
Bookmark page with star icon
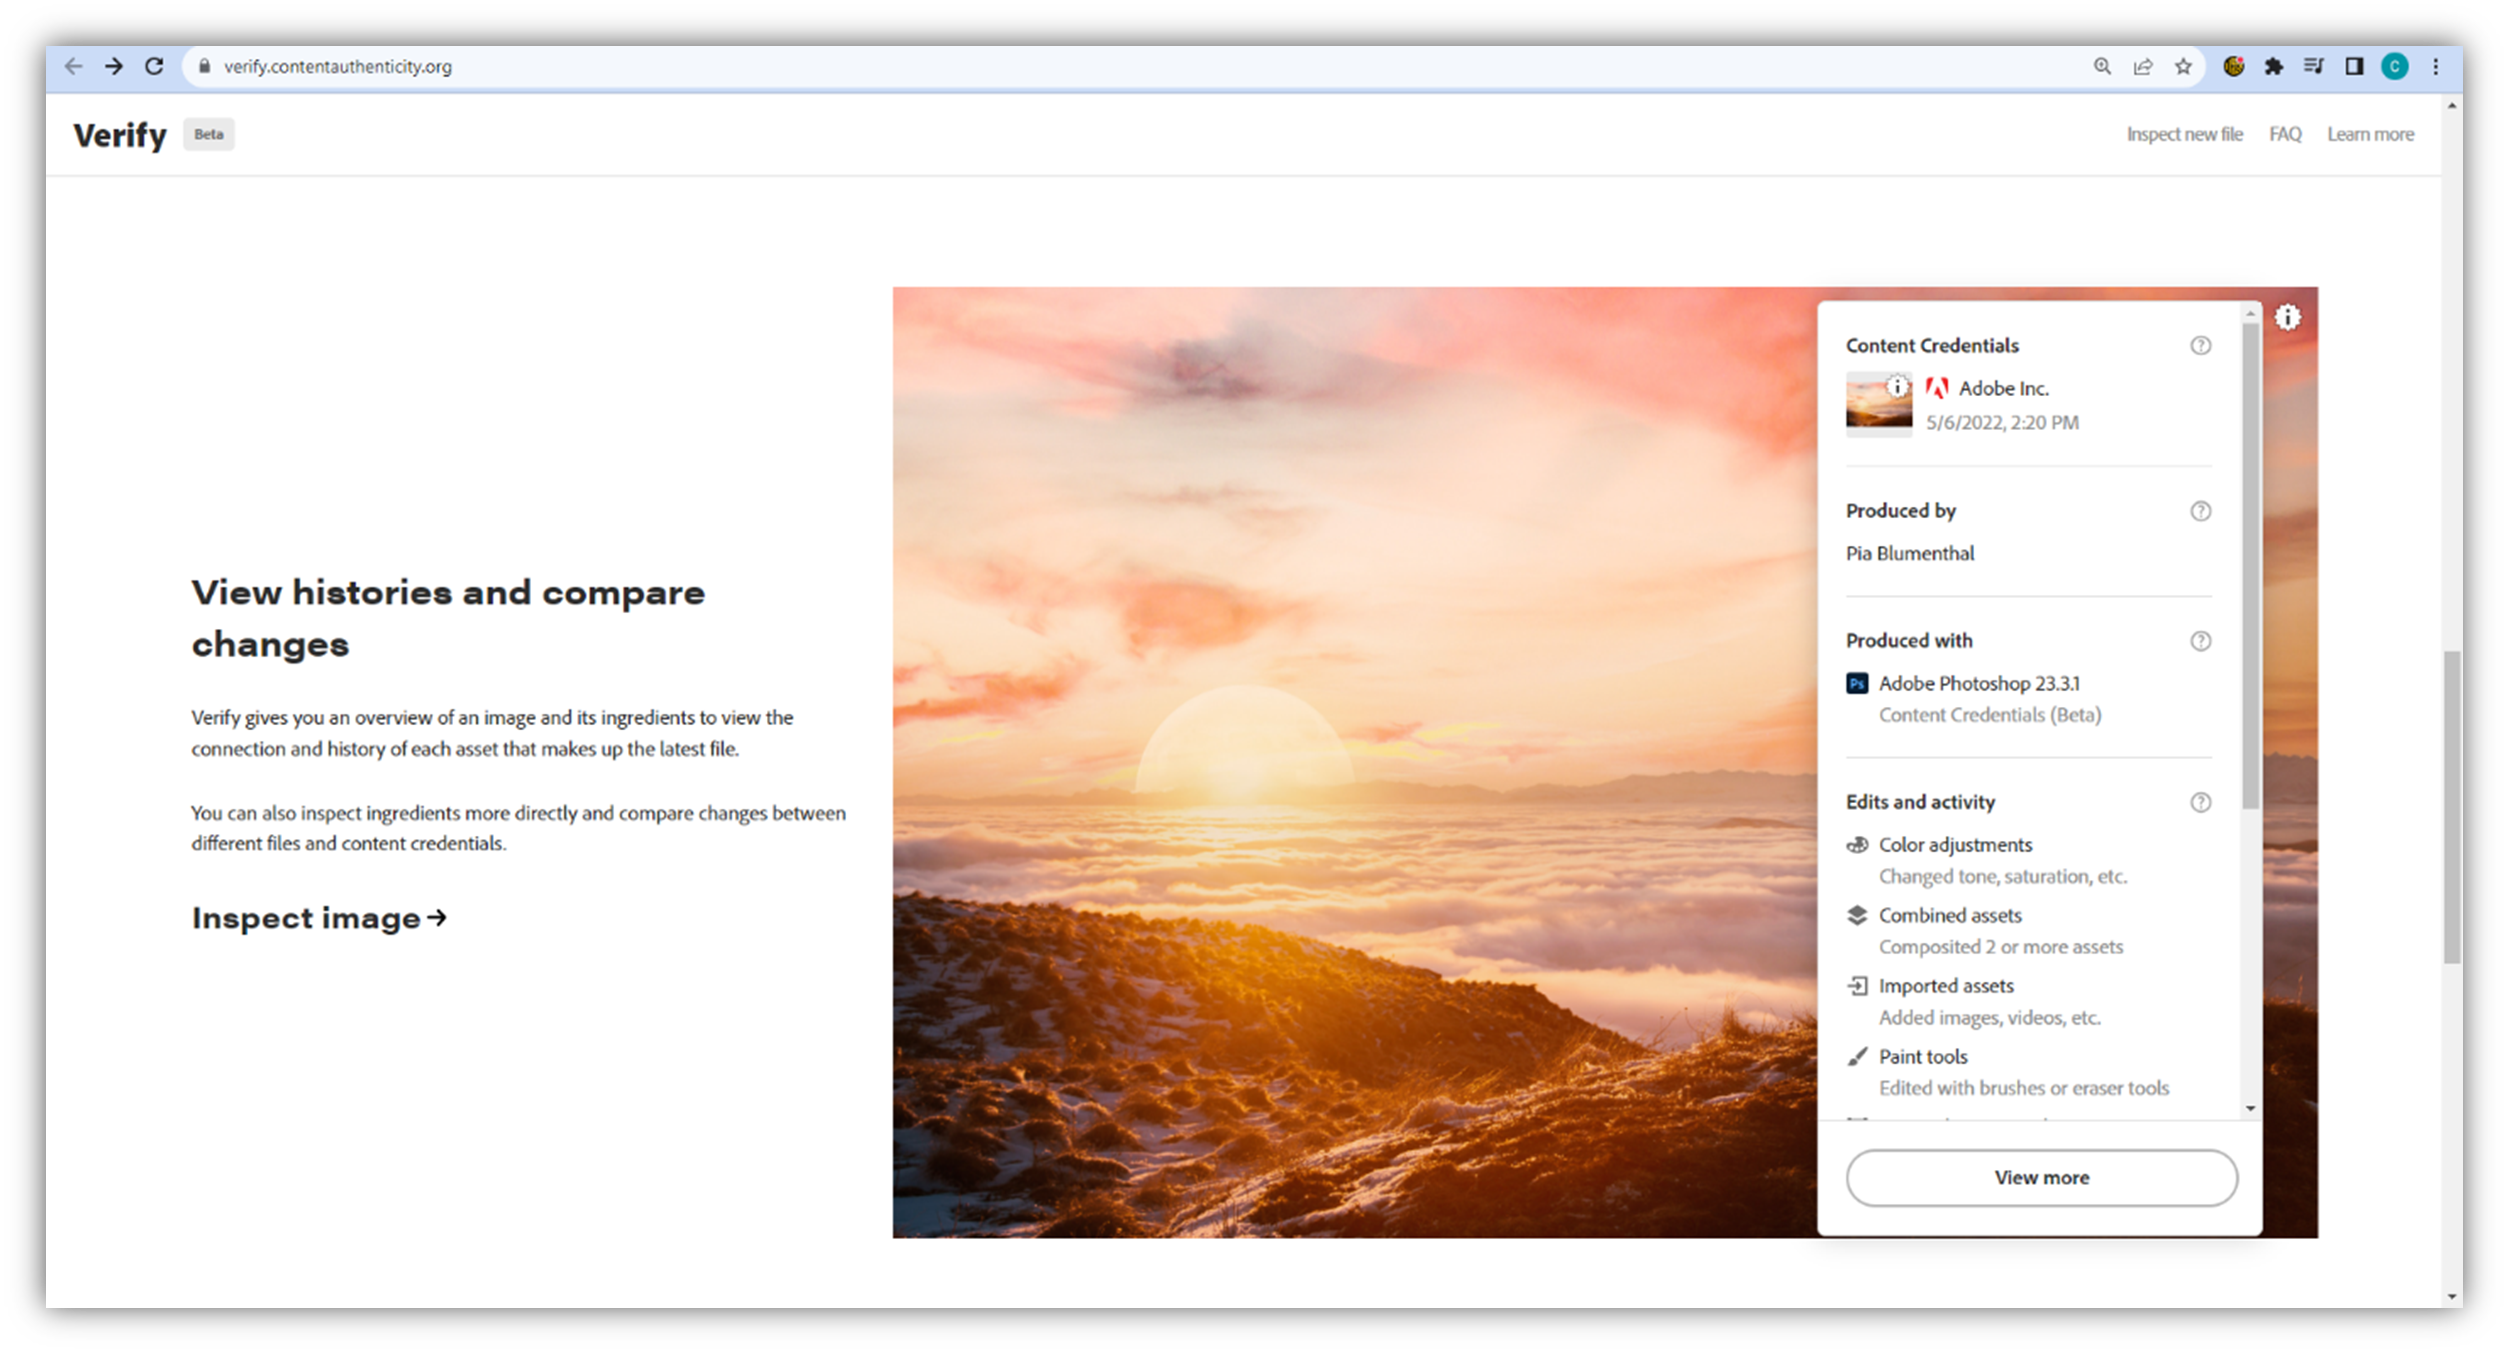[2183, 66]
